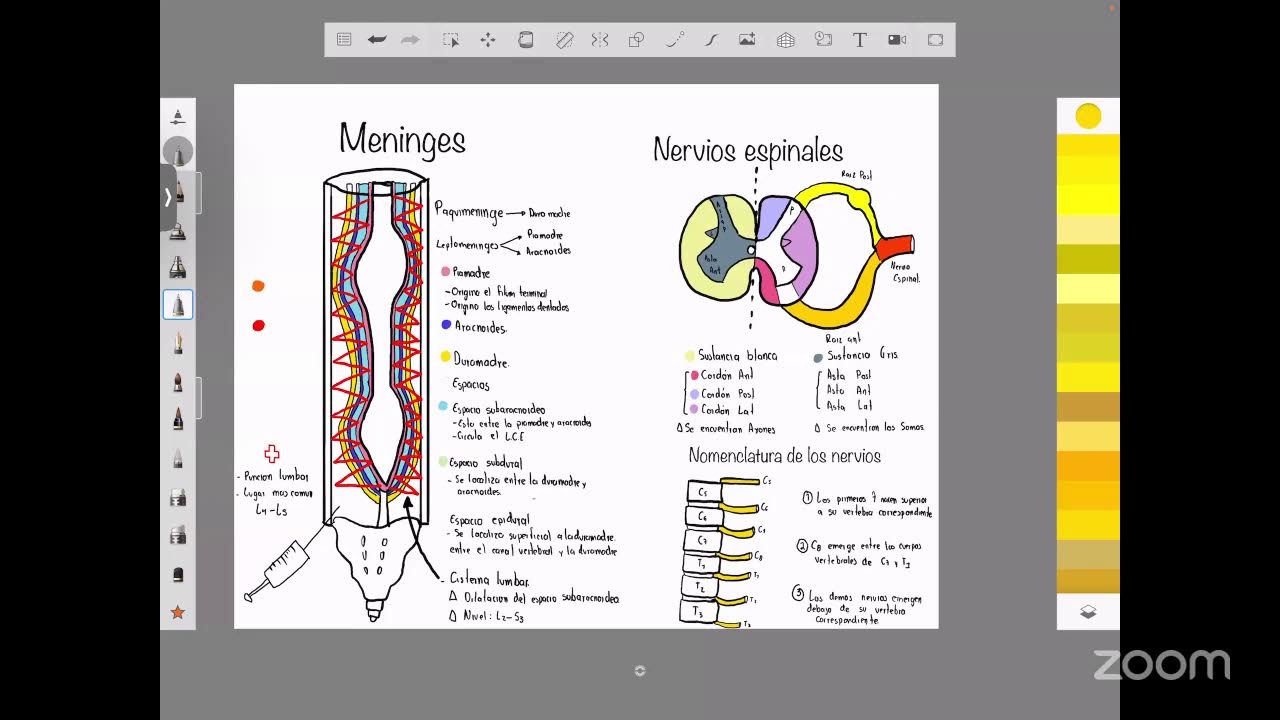Click the "Nervios espinales" title
This screenshot has height=720, width=1280.
(x=748, y=150)
